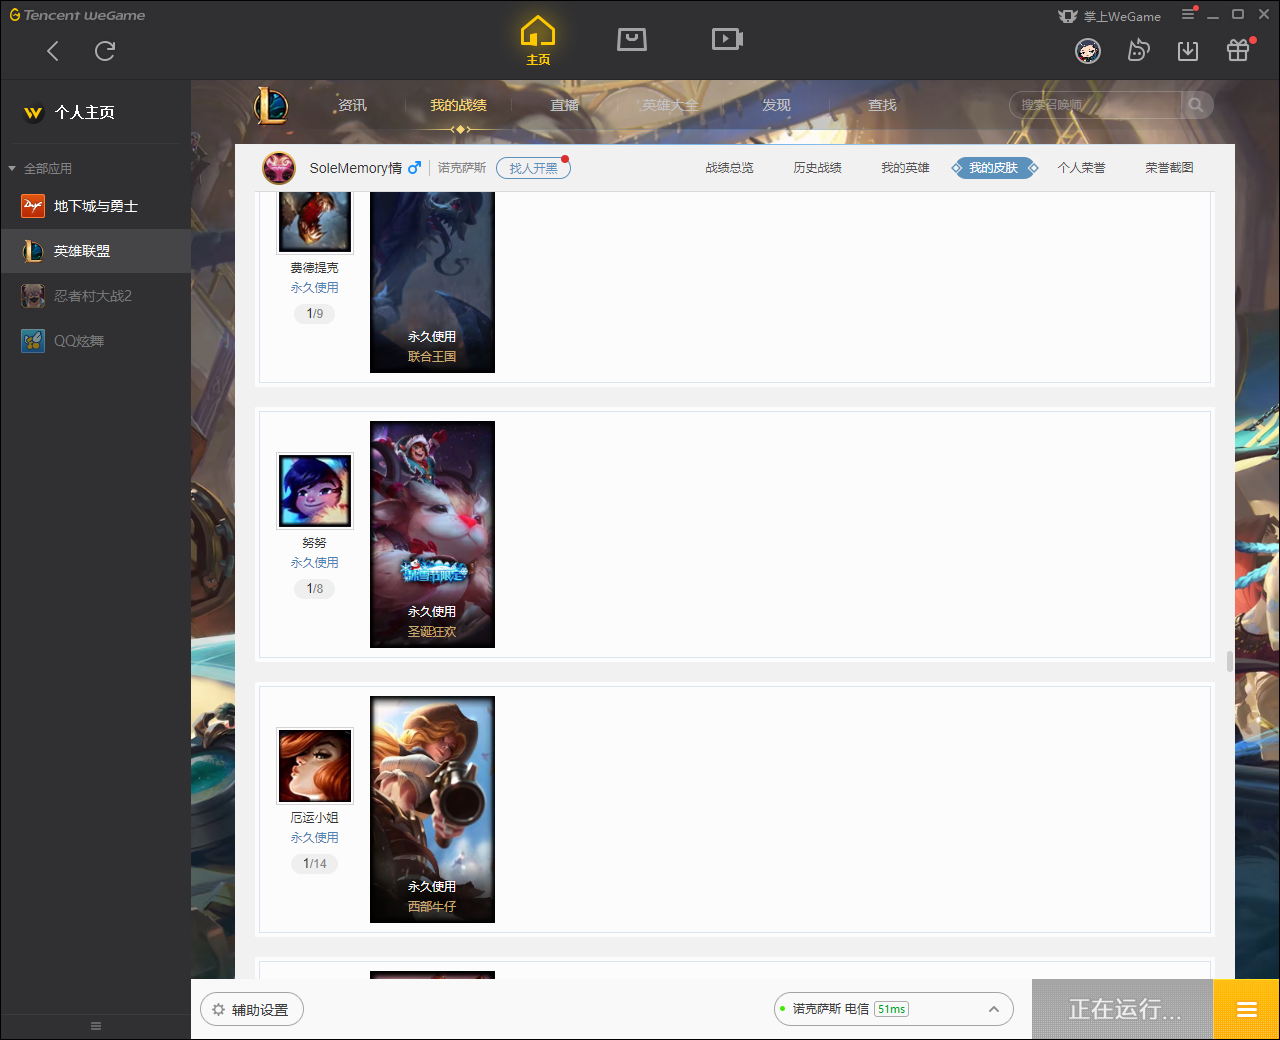Viewport: 1280px width, 1040px height.
Task: Focus the summoner search field
Action: tap(1096, 105)
